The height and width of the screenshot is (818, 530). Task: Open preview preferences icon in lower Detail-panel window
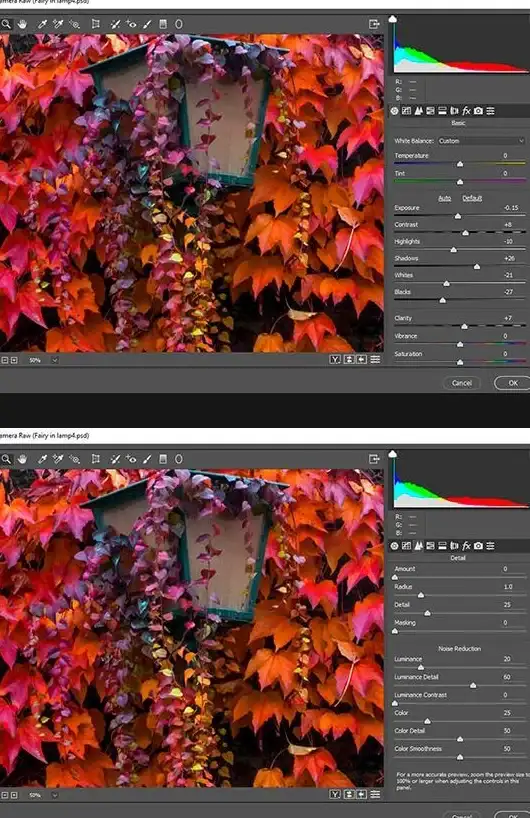[x=375, y=795]
